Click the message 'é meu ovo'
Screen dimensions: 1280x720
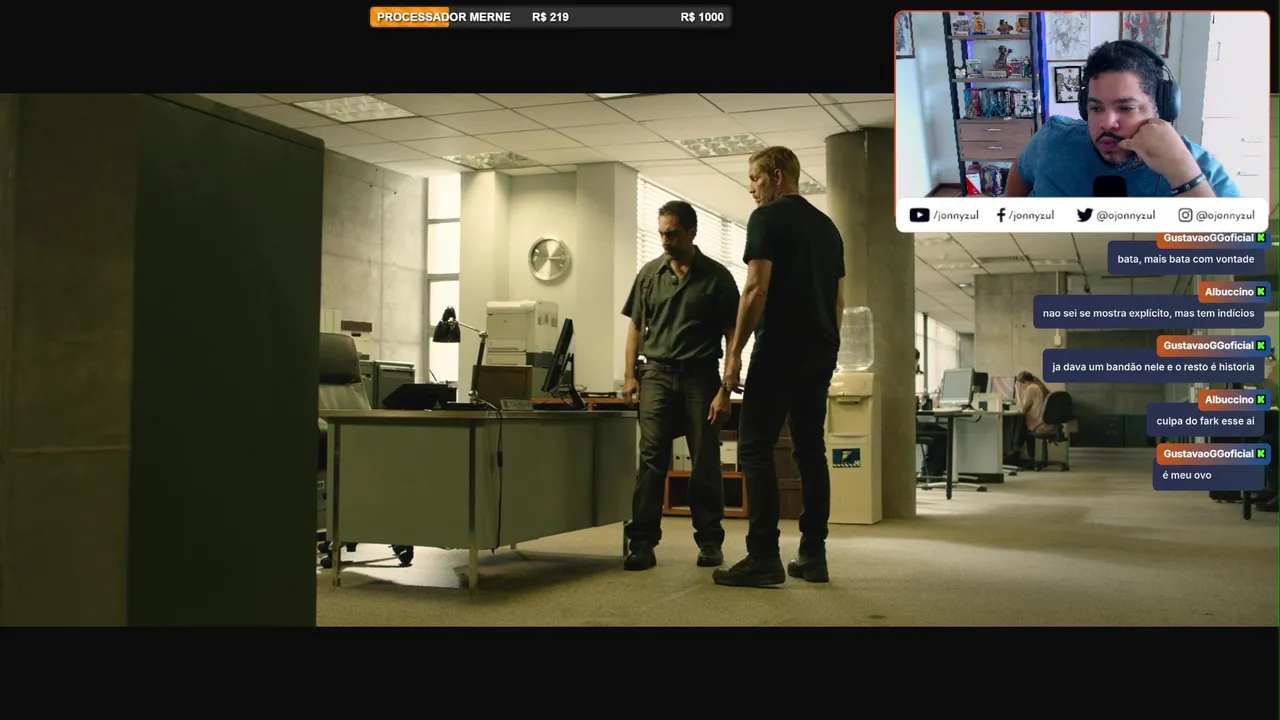coord(1187,475)
